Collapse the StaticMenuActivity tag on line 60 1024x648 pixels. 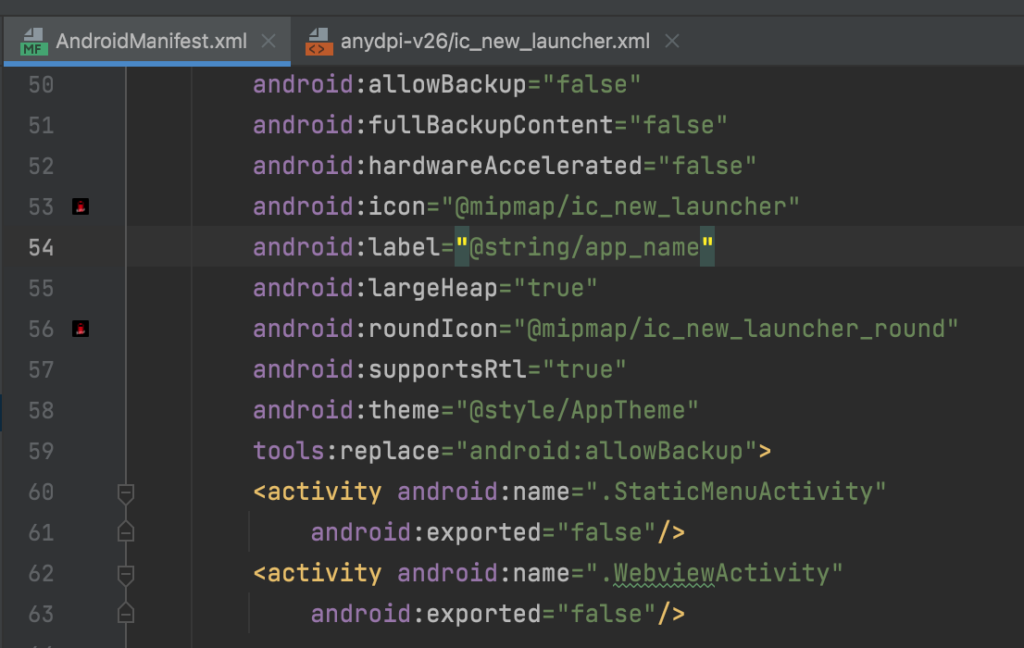coord(126,492)
